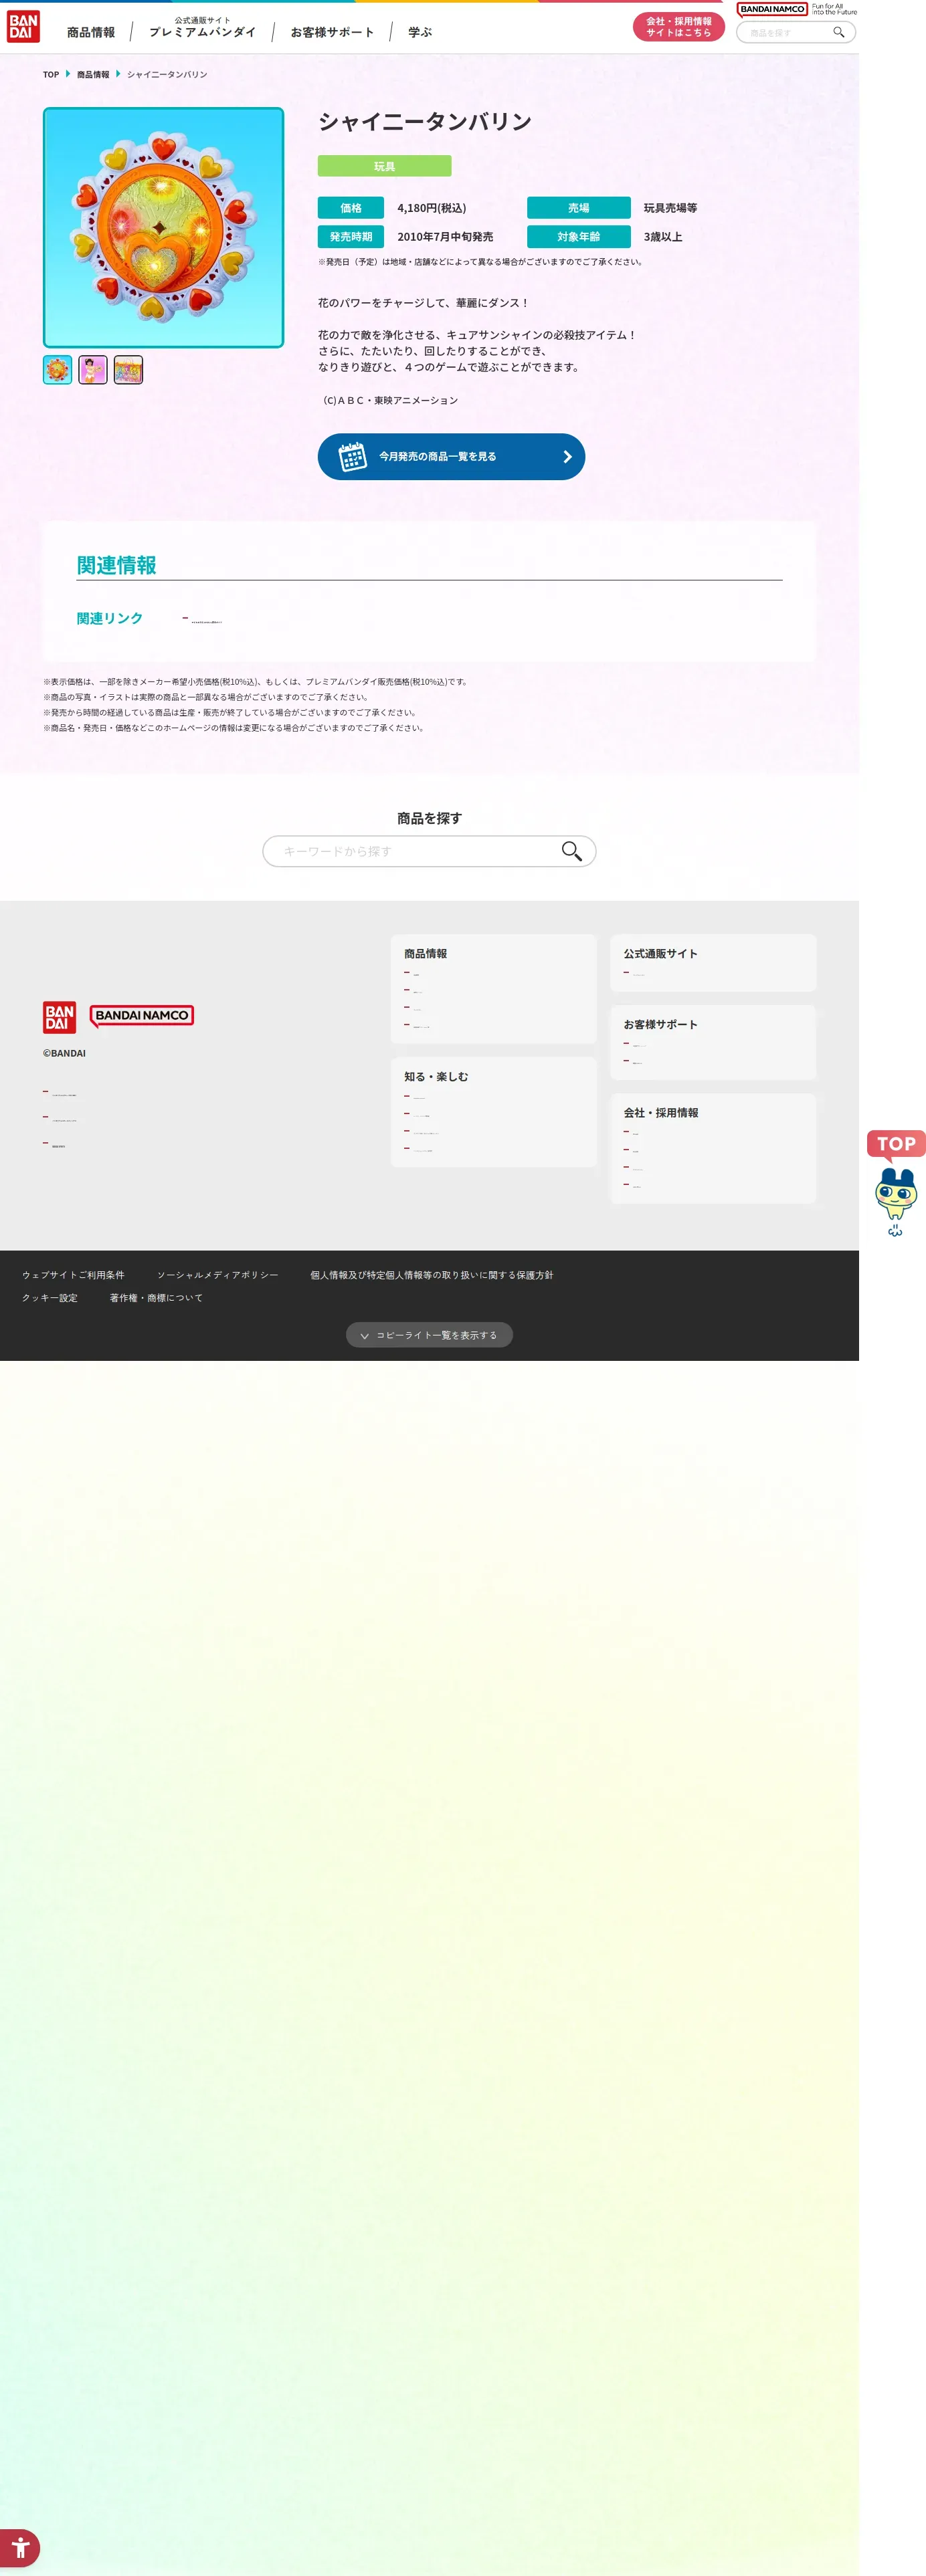Open 学ぶ navigation item

(x=420, y=33)
